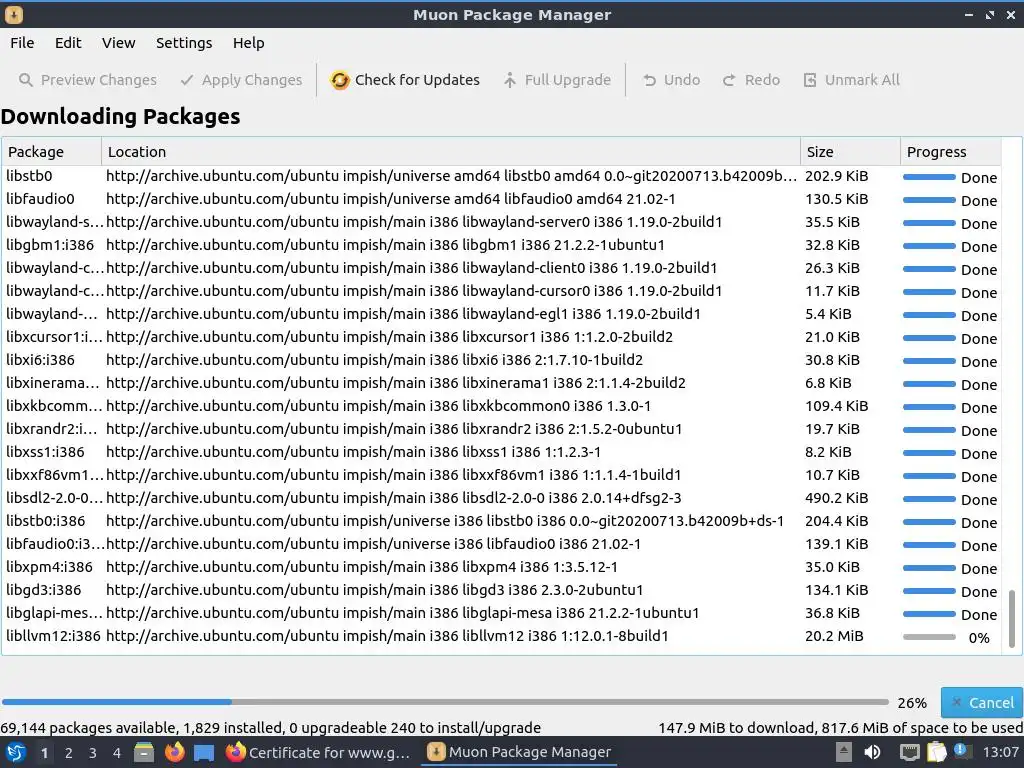The image size is (1024, 768).
Task: Open the Help menu
Action: [x=248, y=43]
